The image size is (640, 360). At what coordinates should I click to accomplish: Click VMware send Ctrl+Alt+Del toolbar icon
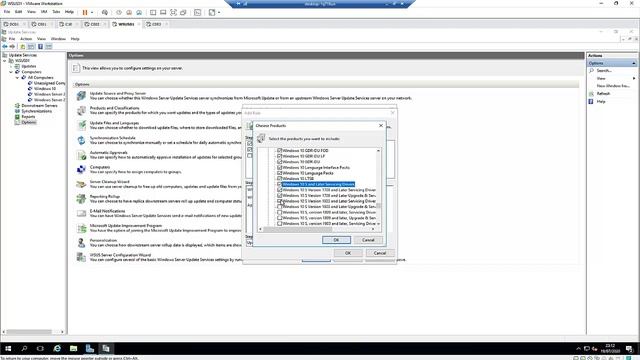tap(105, 12)
